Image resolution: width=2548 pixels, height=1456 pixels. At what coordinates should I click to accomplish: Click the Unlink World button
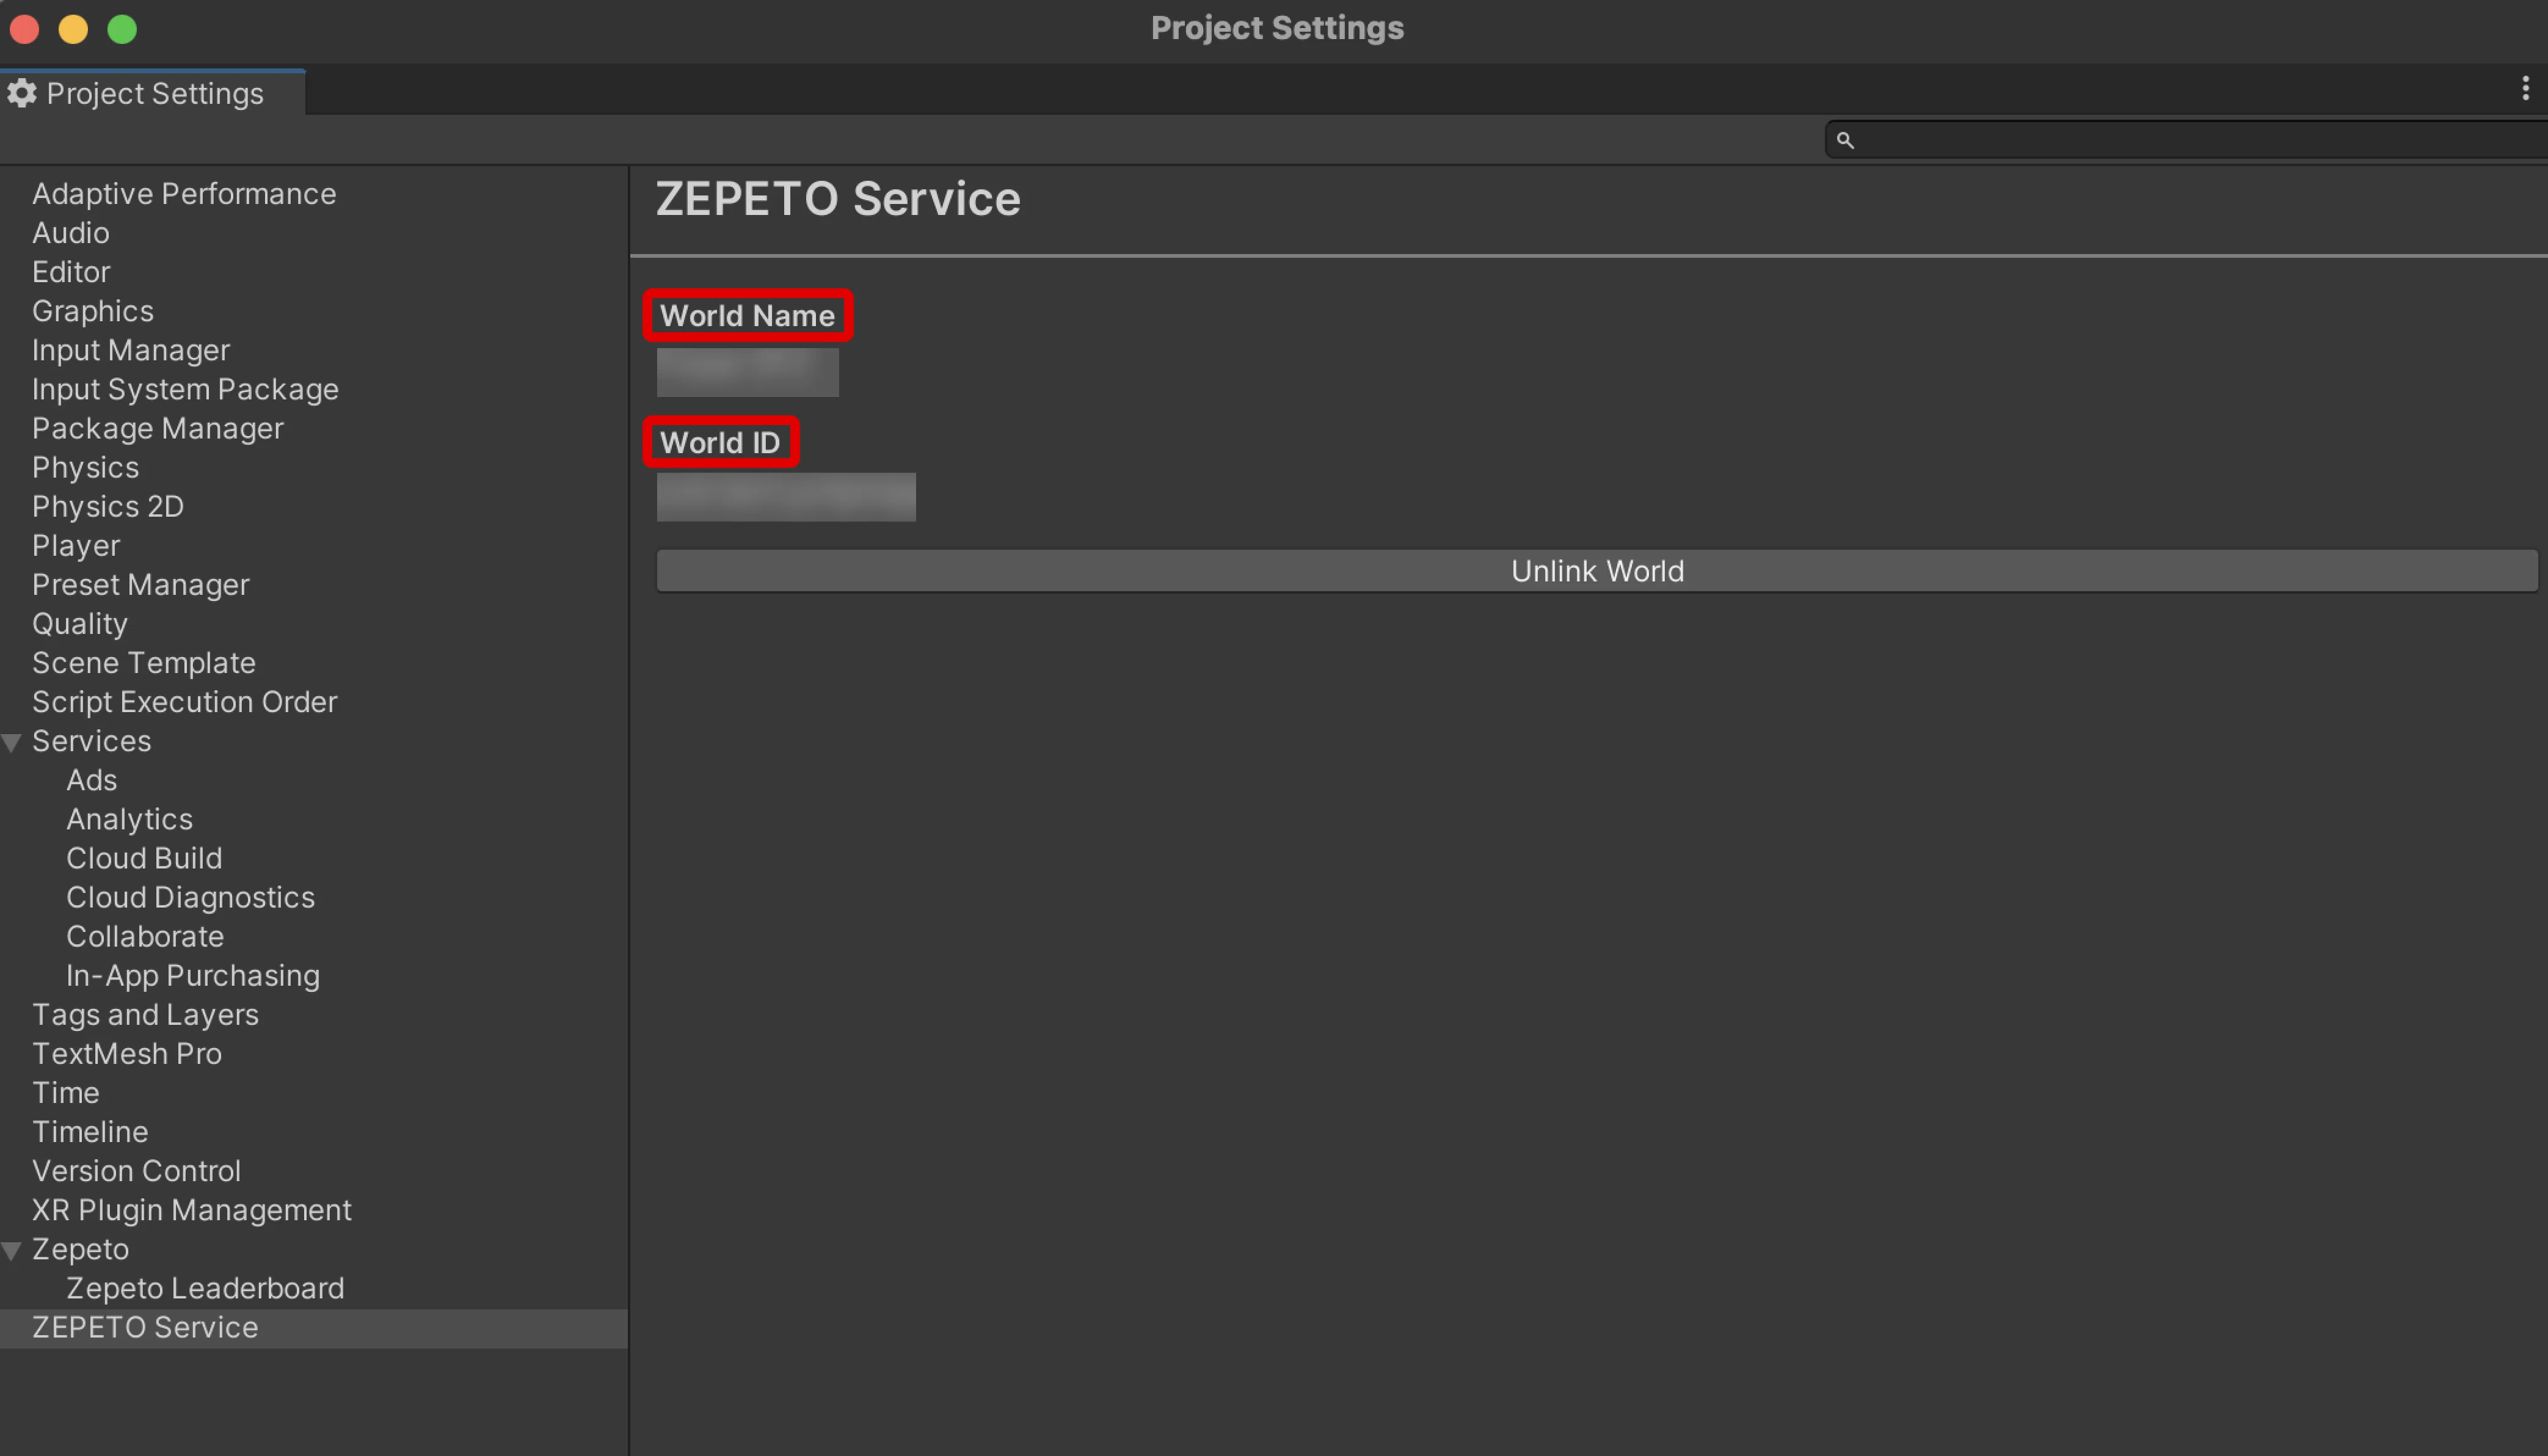click(1597, 571)
